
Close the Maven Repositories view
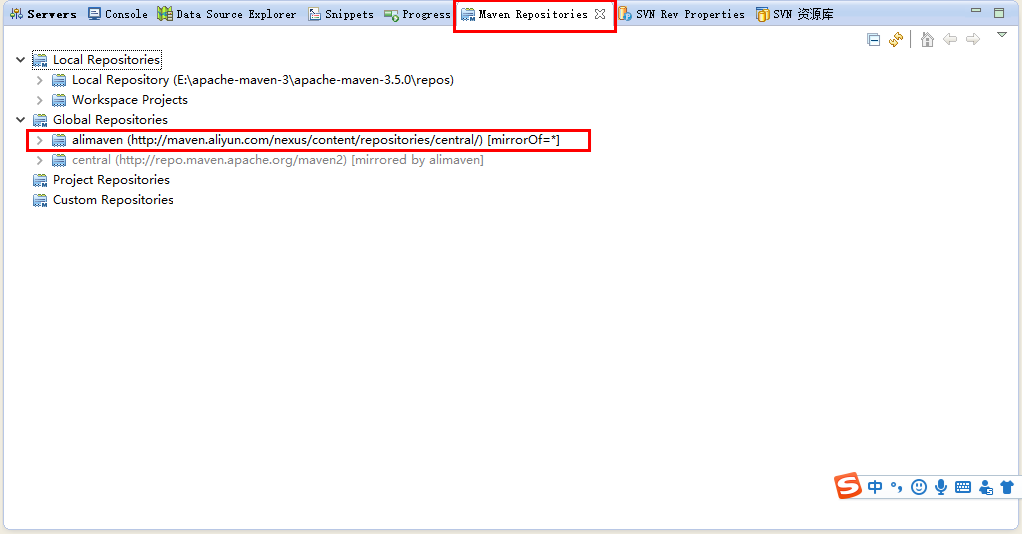tap(600, 14)
